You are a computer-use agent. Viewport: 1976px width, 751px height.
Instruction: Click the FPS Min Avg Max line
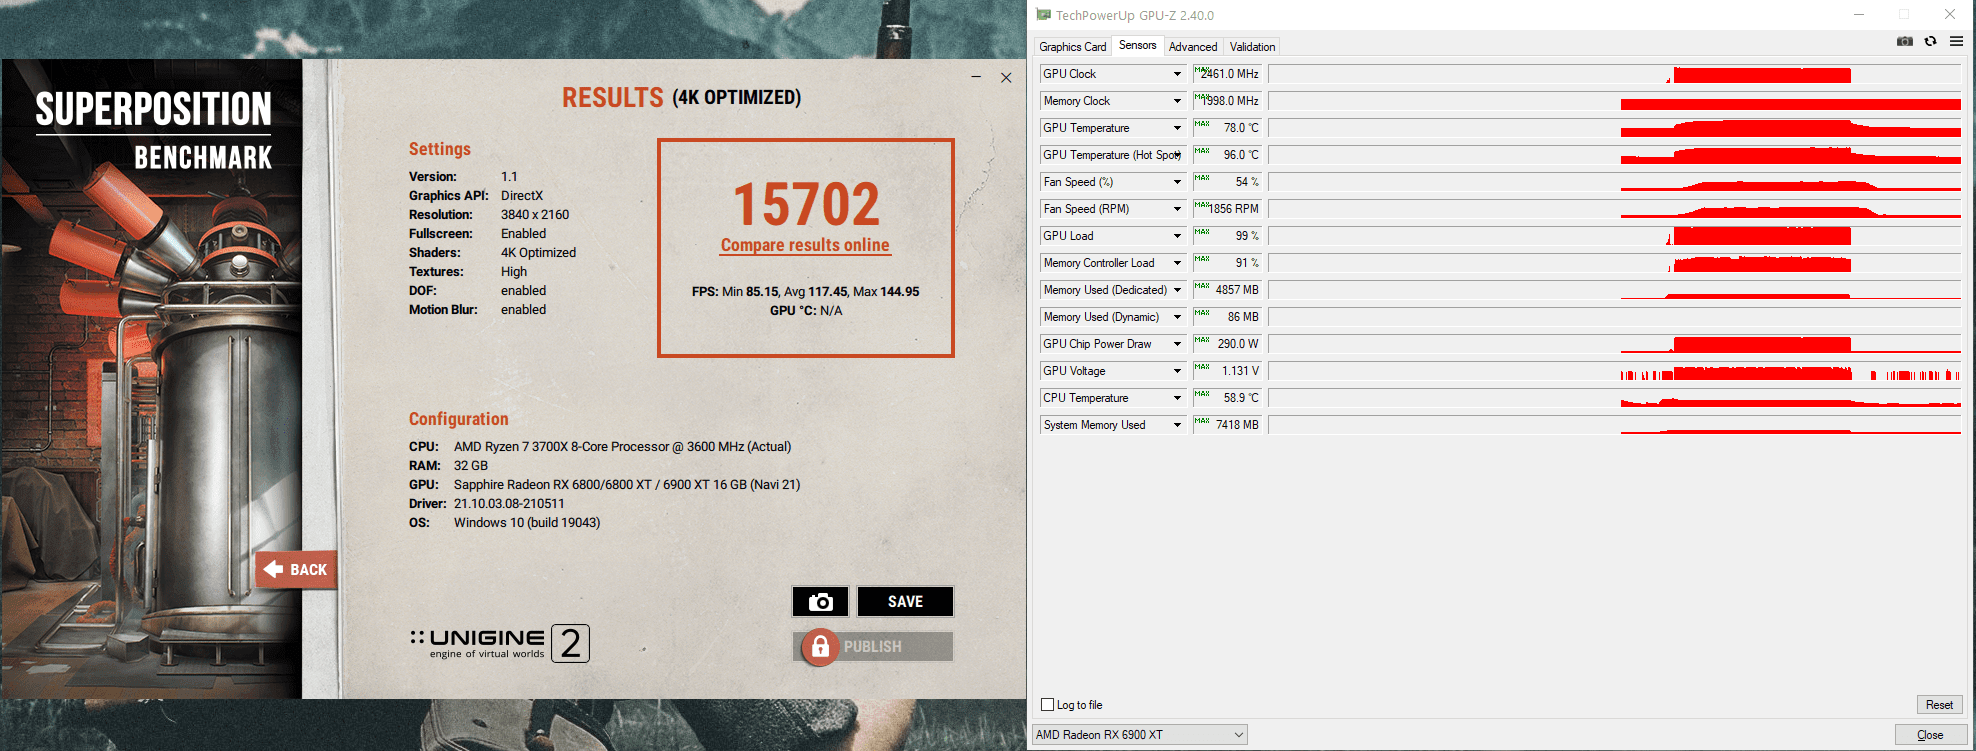pos(805,292)
